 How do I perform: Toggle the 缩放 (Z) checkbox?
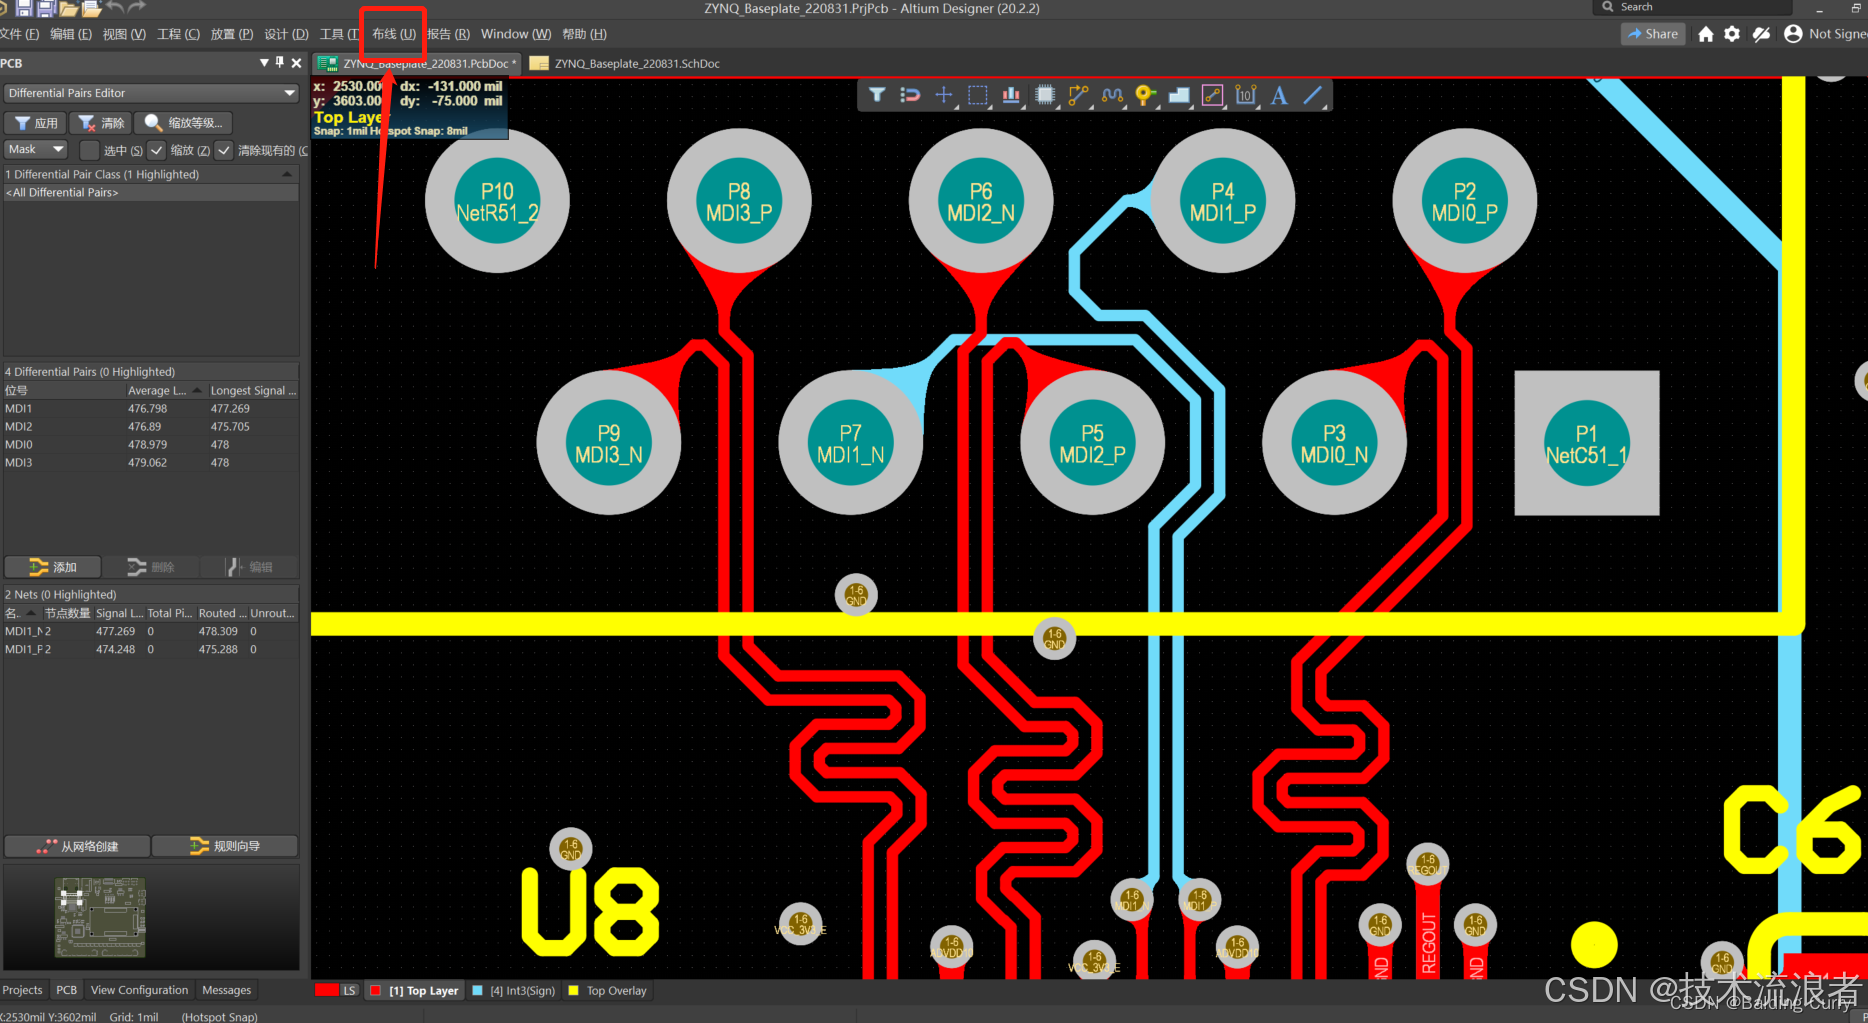tap(156, 150)
